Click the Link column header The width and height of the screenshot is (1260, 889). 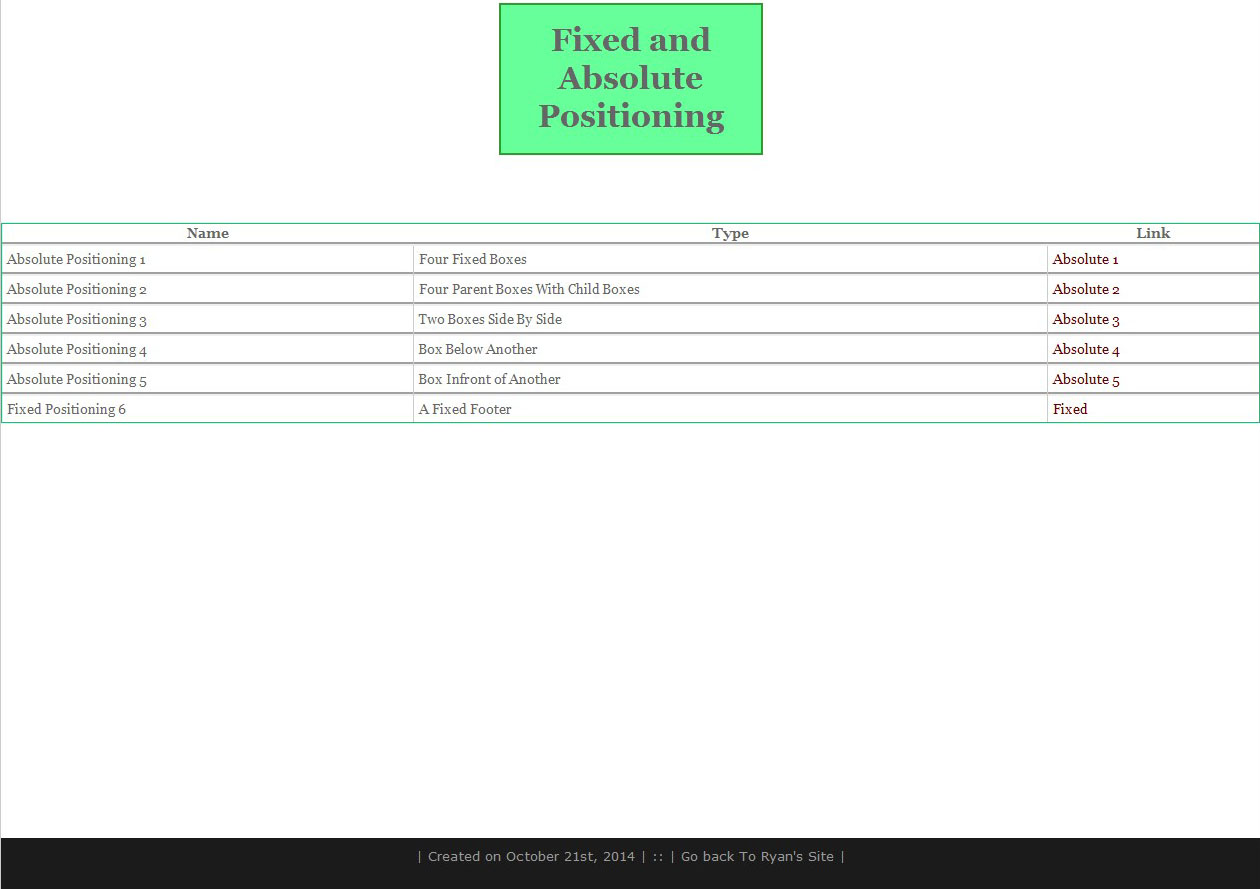tap(1152, 233)
